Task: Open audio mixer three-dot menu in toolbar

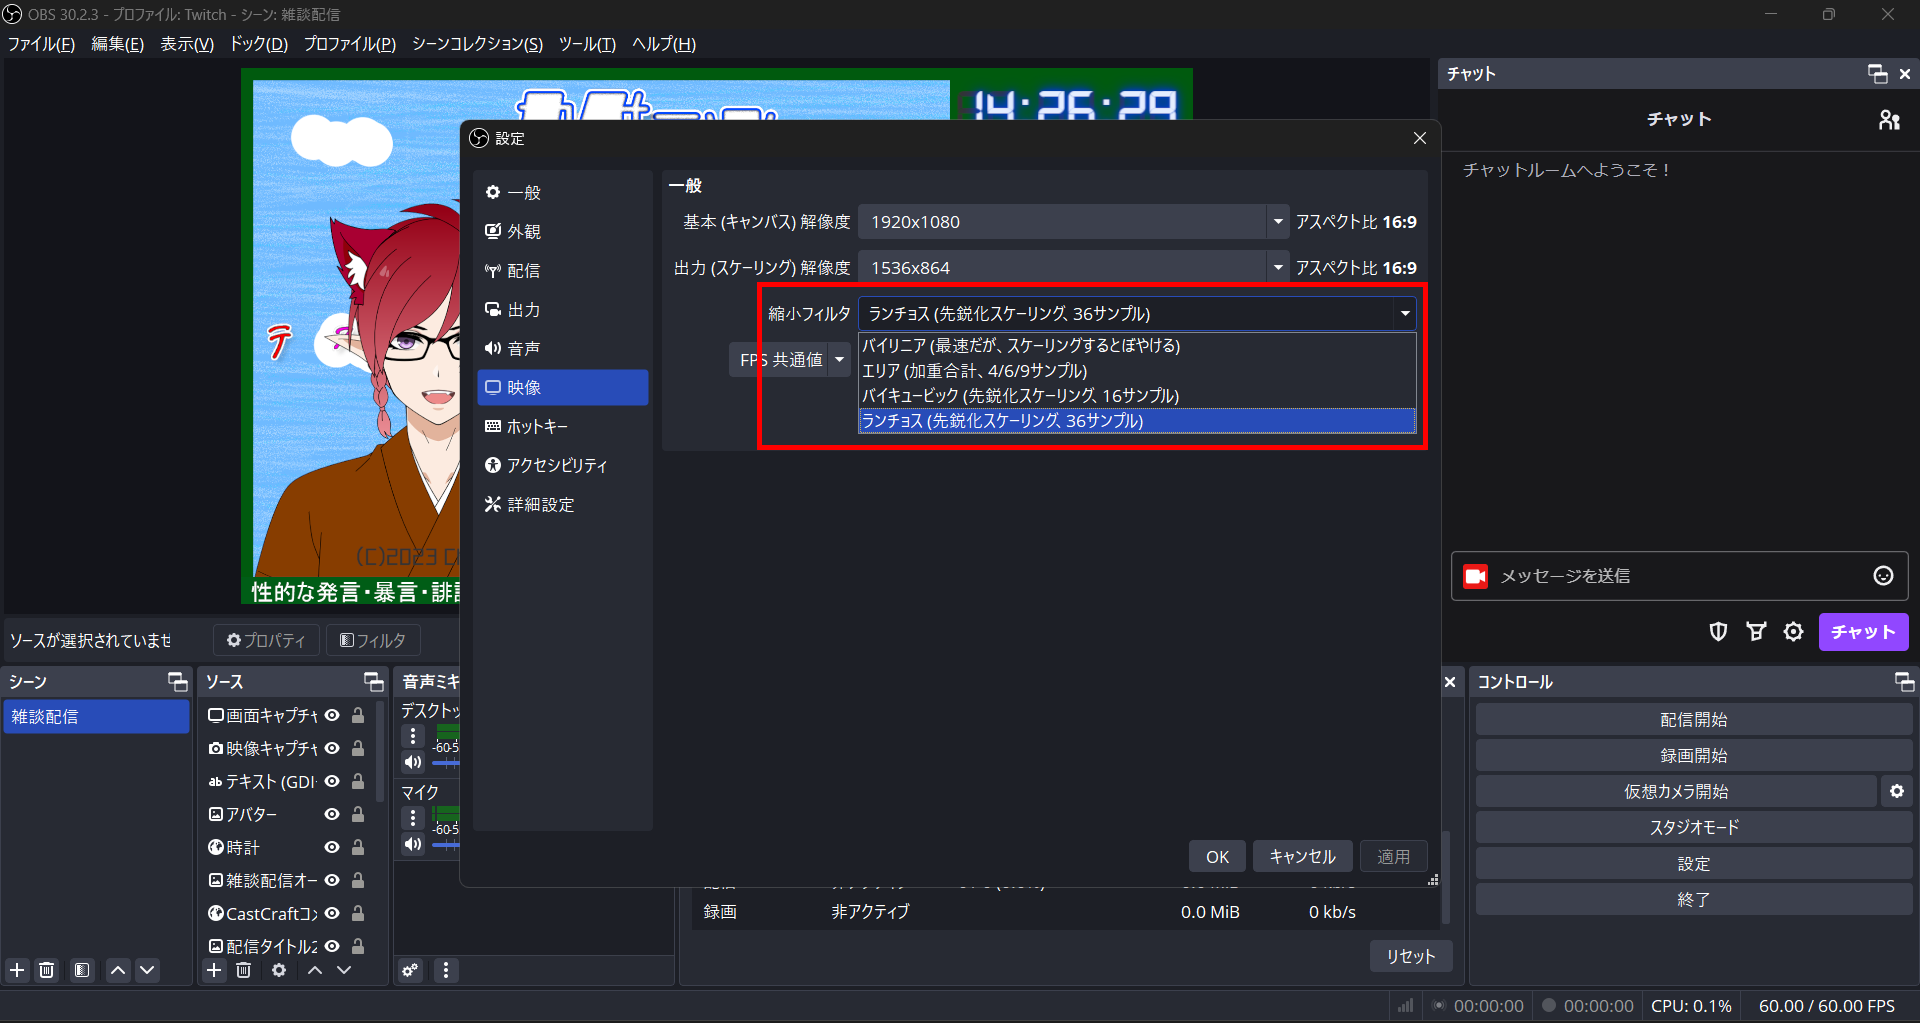Action: coord(446,970)
